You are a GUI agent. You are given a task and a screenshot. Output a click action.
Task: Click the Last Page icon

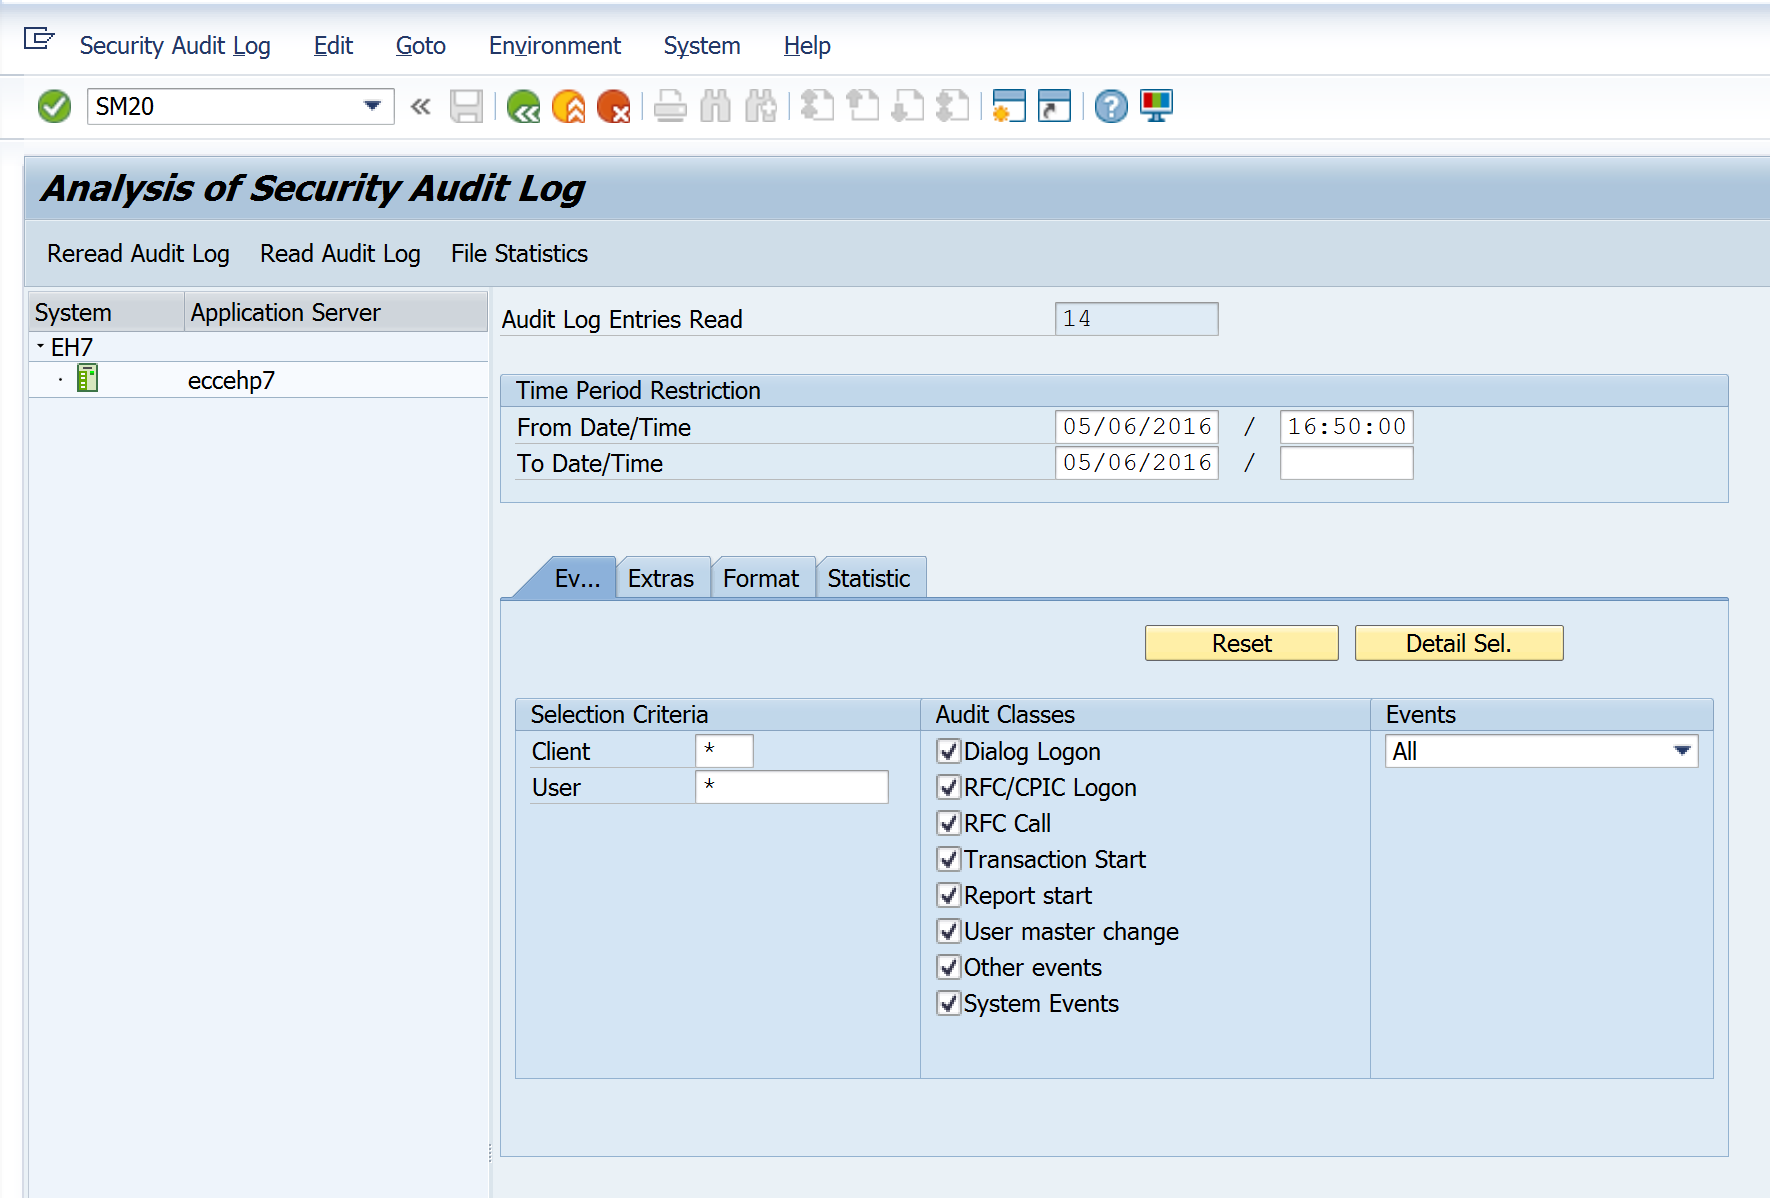click(x=953, y=106)
